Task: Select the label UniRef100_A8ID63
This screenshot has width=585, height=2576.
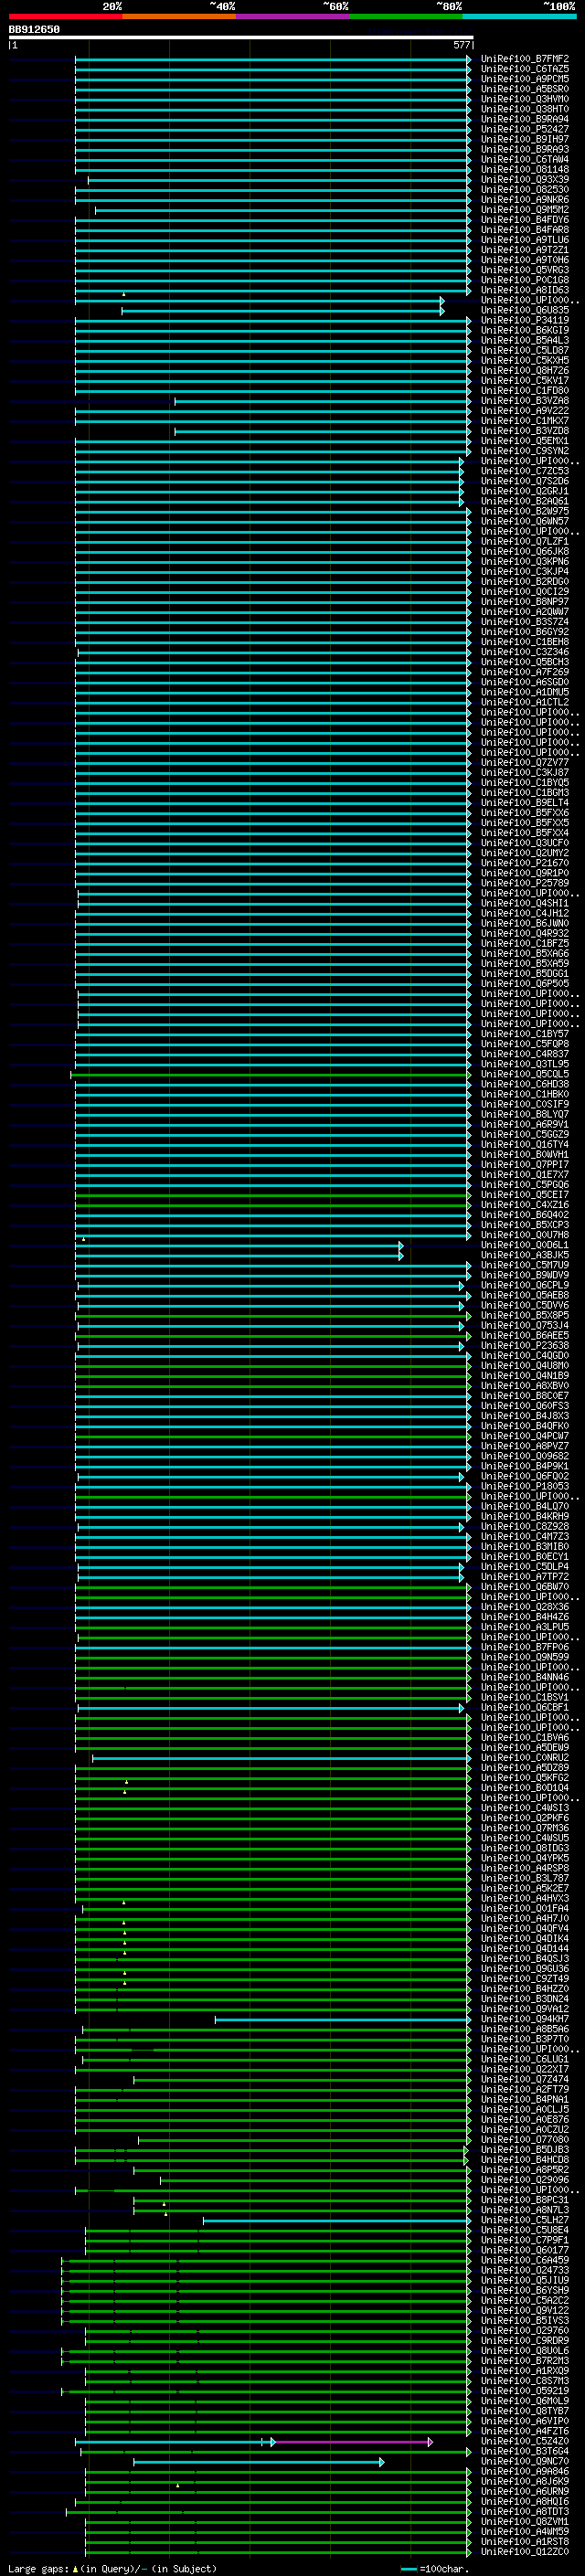Action: (x=525, y=290)
